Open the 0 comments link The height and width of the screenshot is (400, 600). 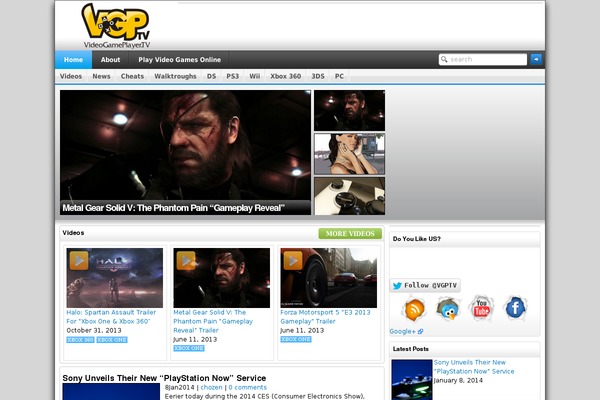(248, 387)
